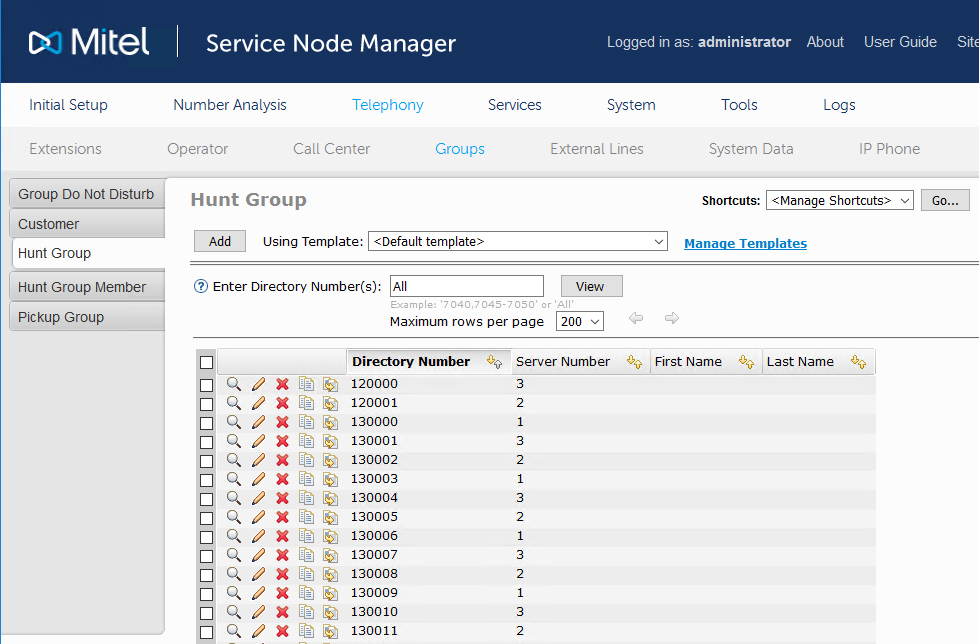
Task: Switch to the External Lines tab
Action: pyautogui.click(x=597, y=149)
